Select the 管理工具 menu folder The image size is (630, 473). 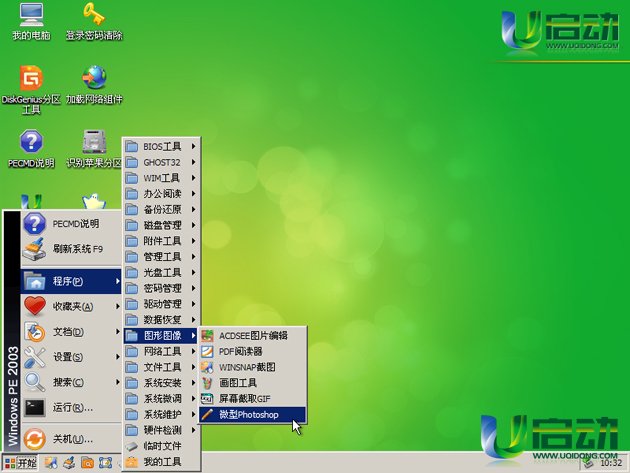(x=162, y=256)
